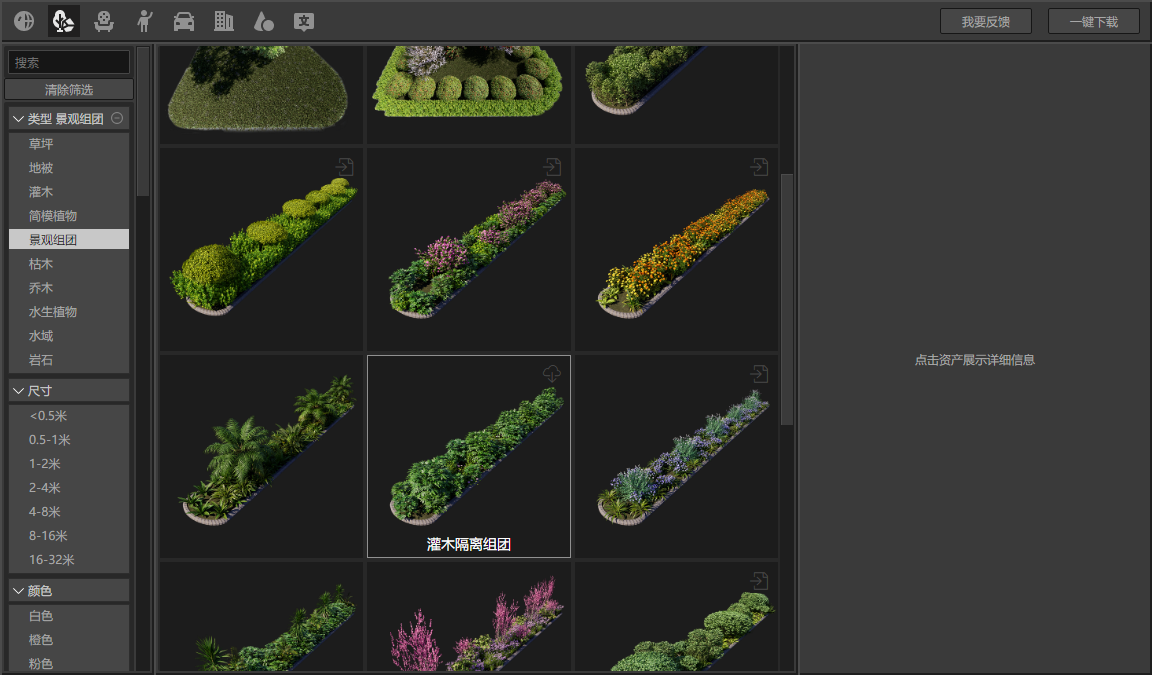Enable the 白色 color filter
1152x675 pixels.
[x=41, y=616]
